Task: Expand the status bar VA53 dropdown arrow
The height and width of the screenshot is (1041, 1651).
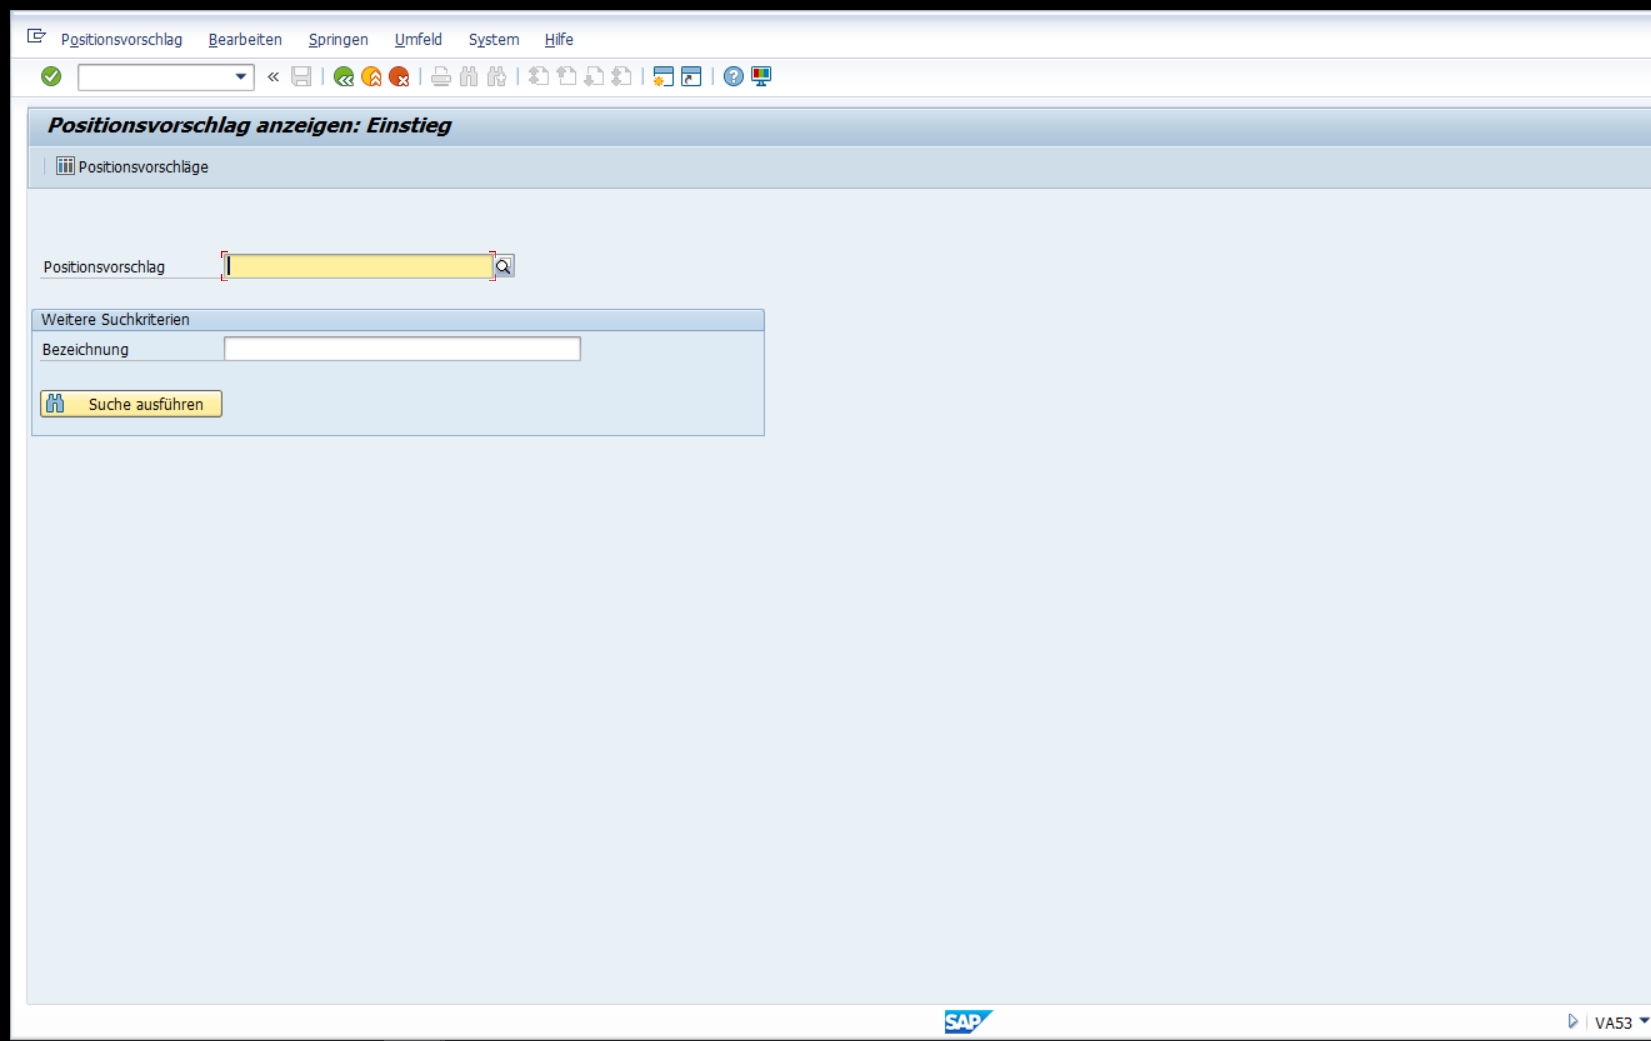Action: (x=1644, y=1021)
